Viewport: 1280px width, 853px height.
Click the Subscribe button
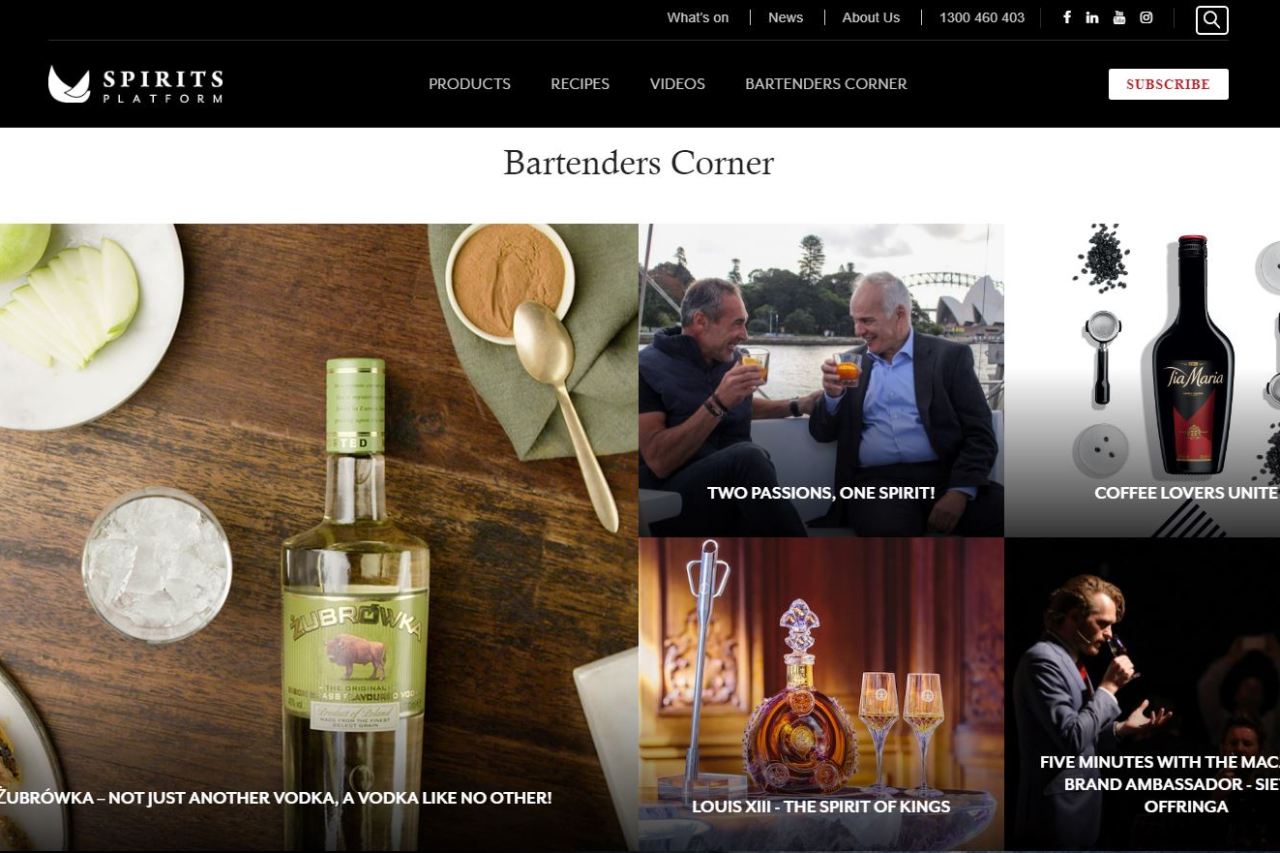tap(1168, 84)
